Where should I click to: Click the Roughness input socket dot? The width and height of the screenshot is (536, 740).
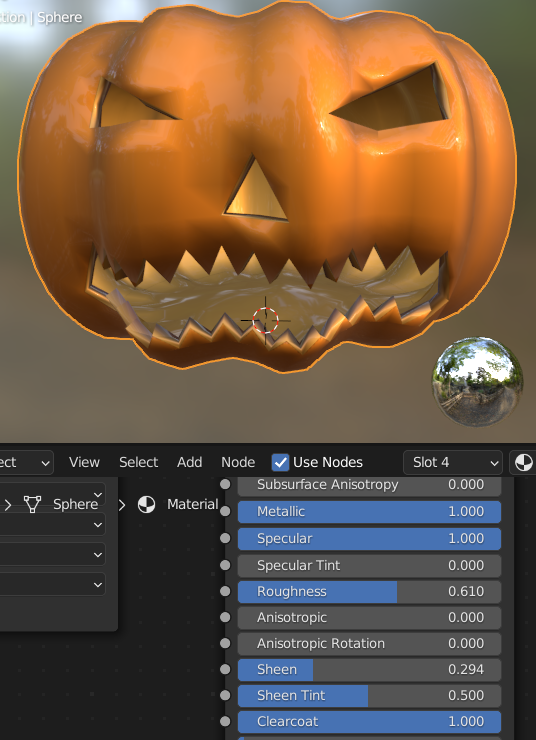click(225, 591)
